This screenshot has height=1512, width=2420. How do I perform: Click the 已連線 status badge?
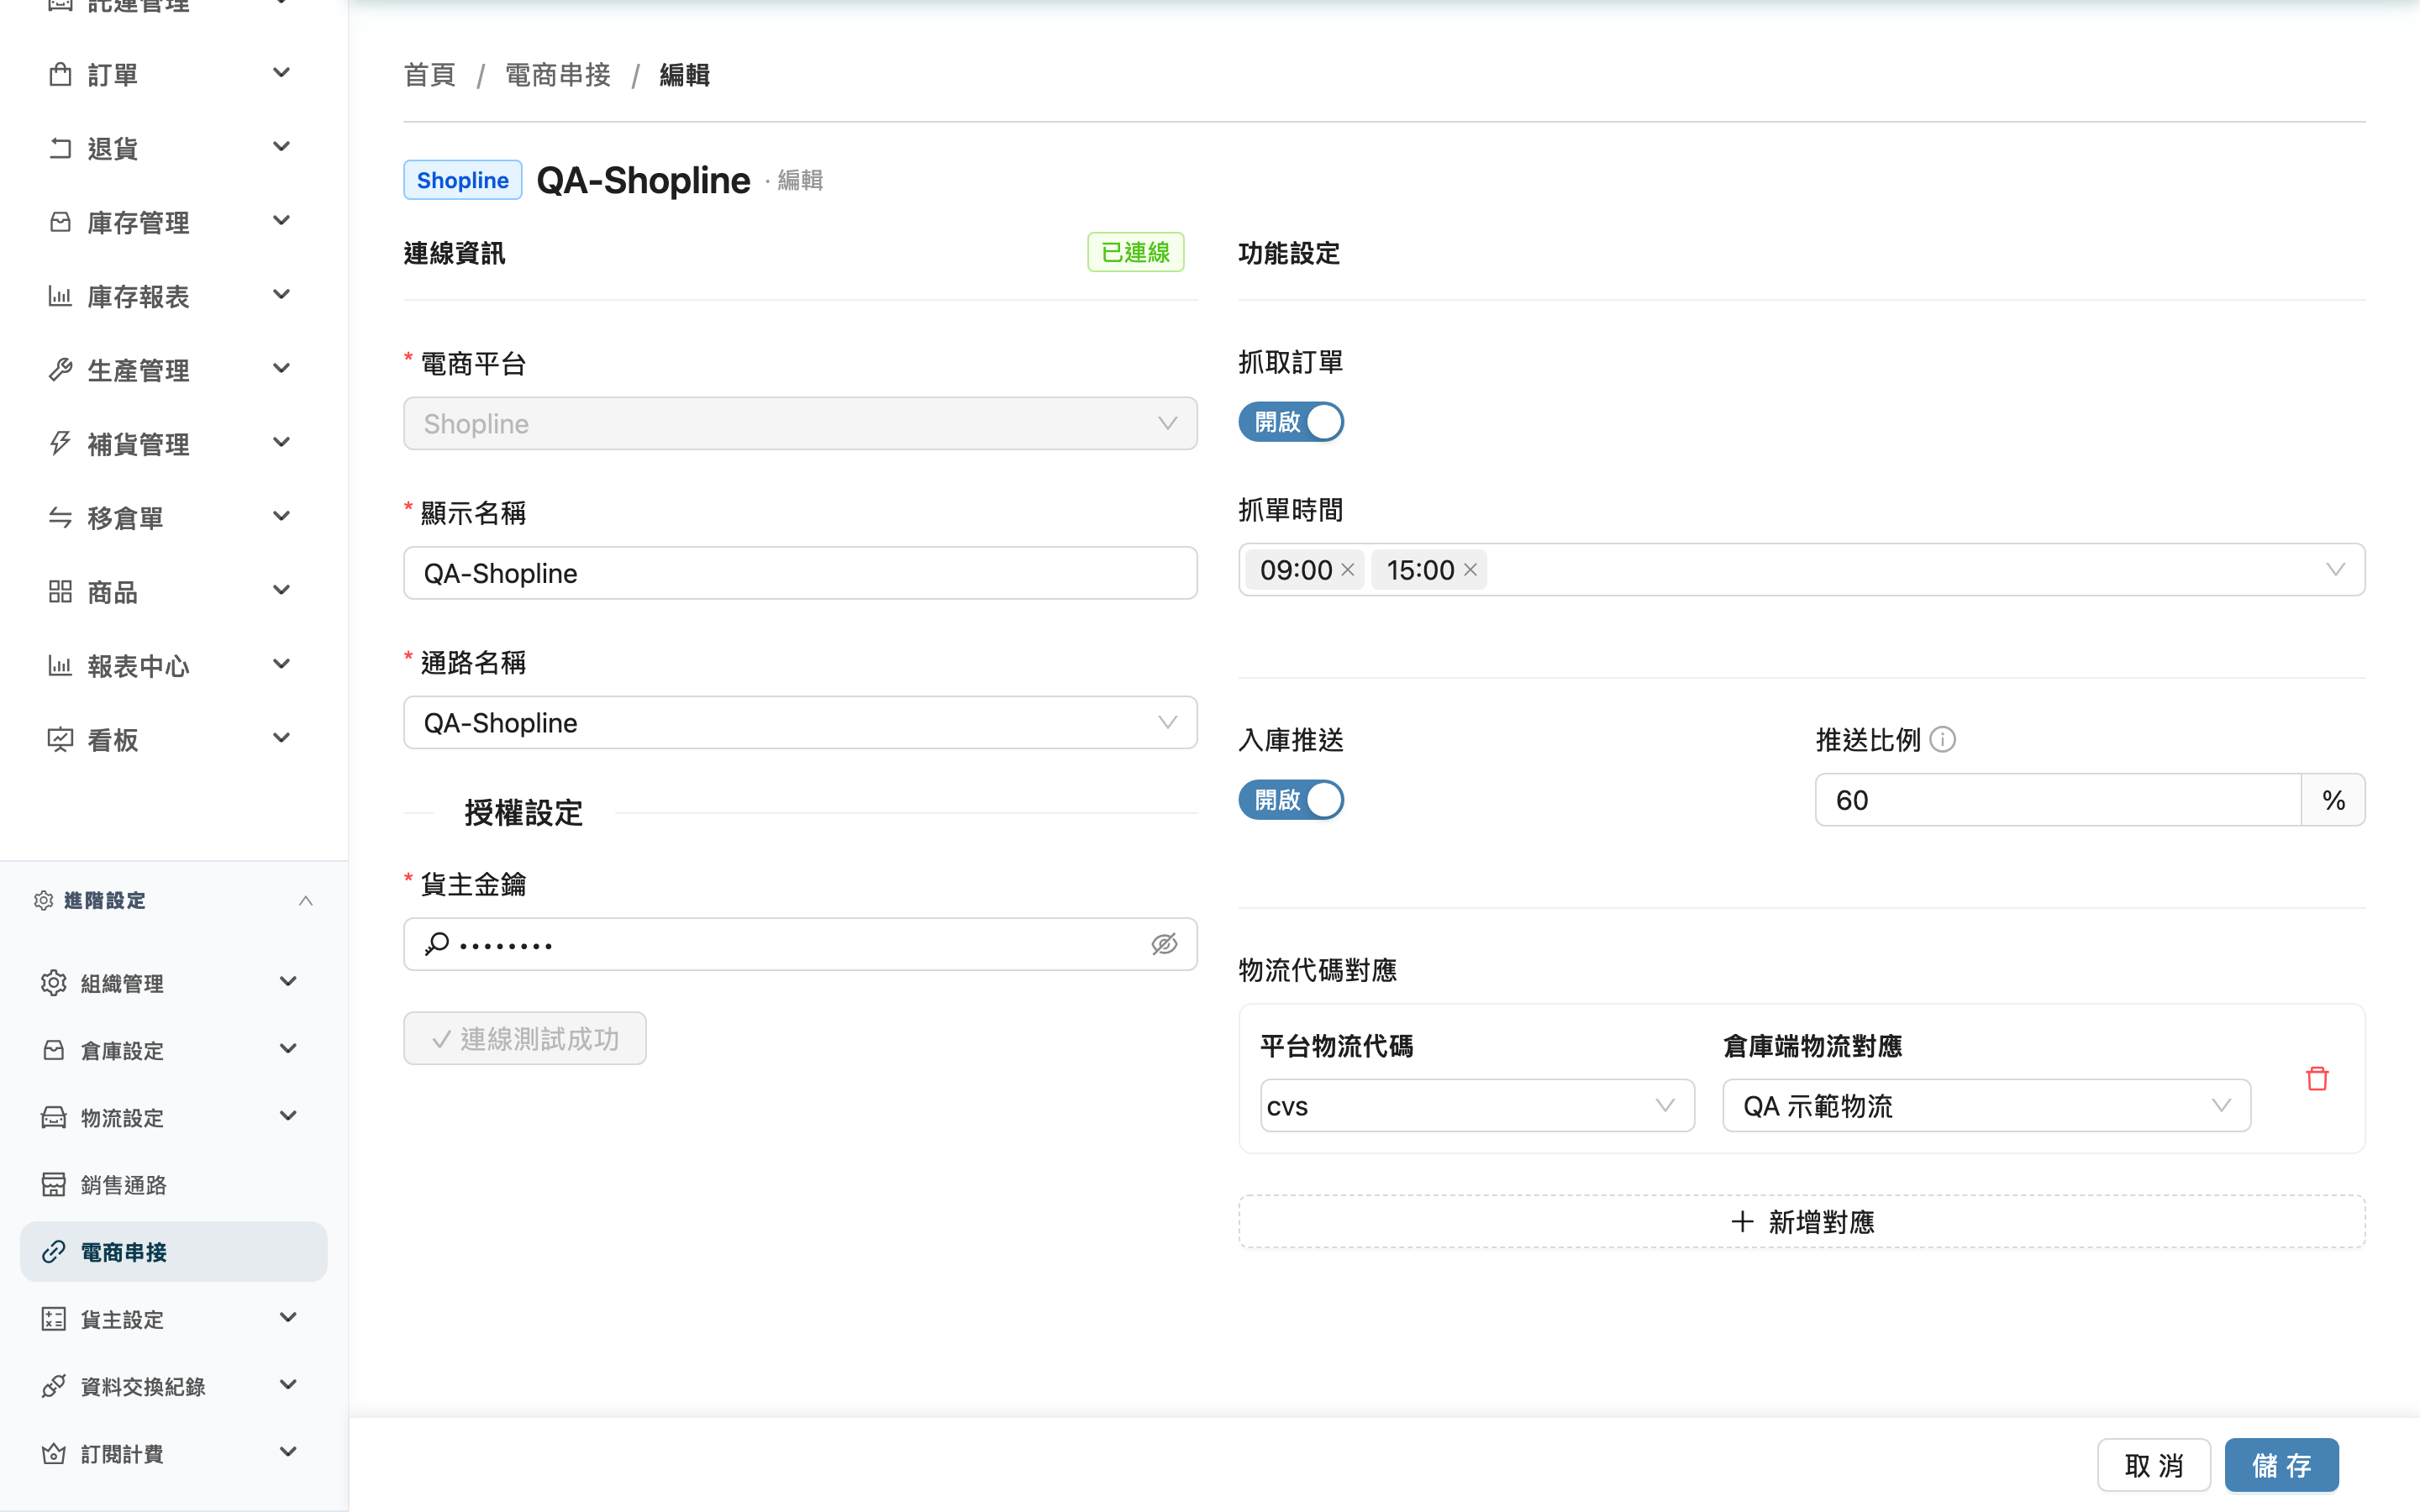(x=1135, y=252)
